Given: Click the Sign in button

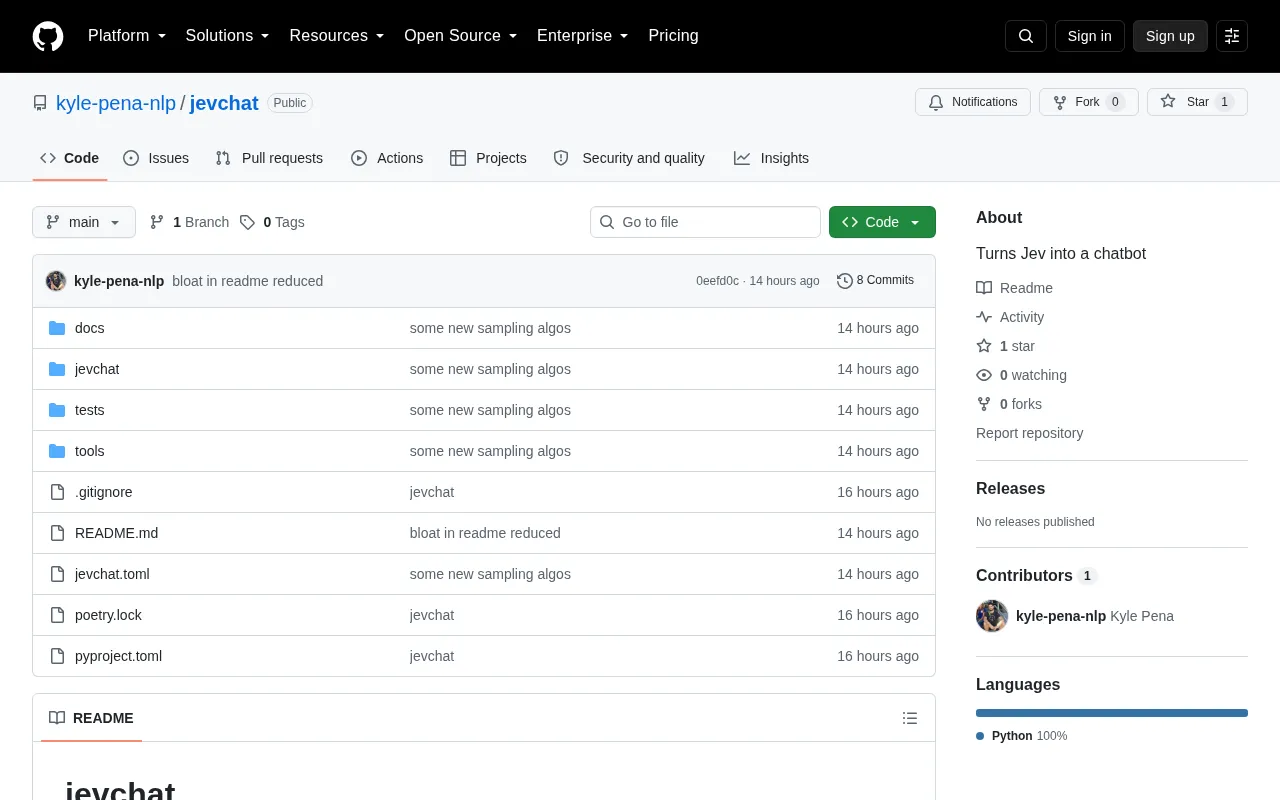Looking at the screenshot, I should click(x=1090, y=36).
